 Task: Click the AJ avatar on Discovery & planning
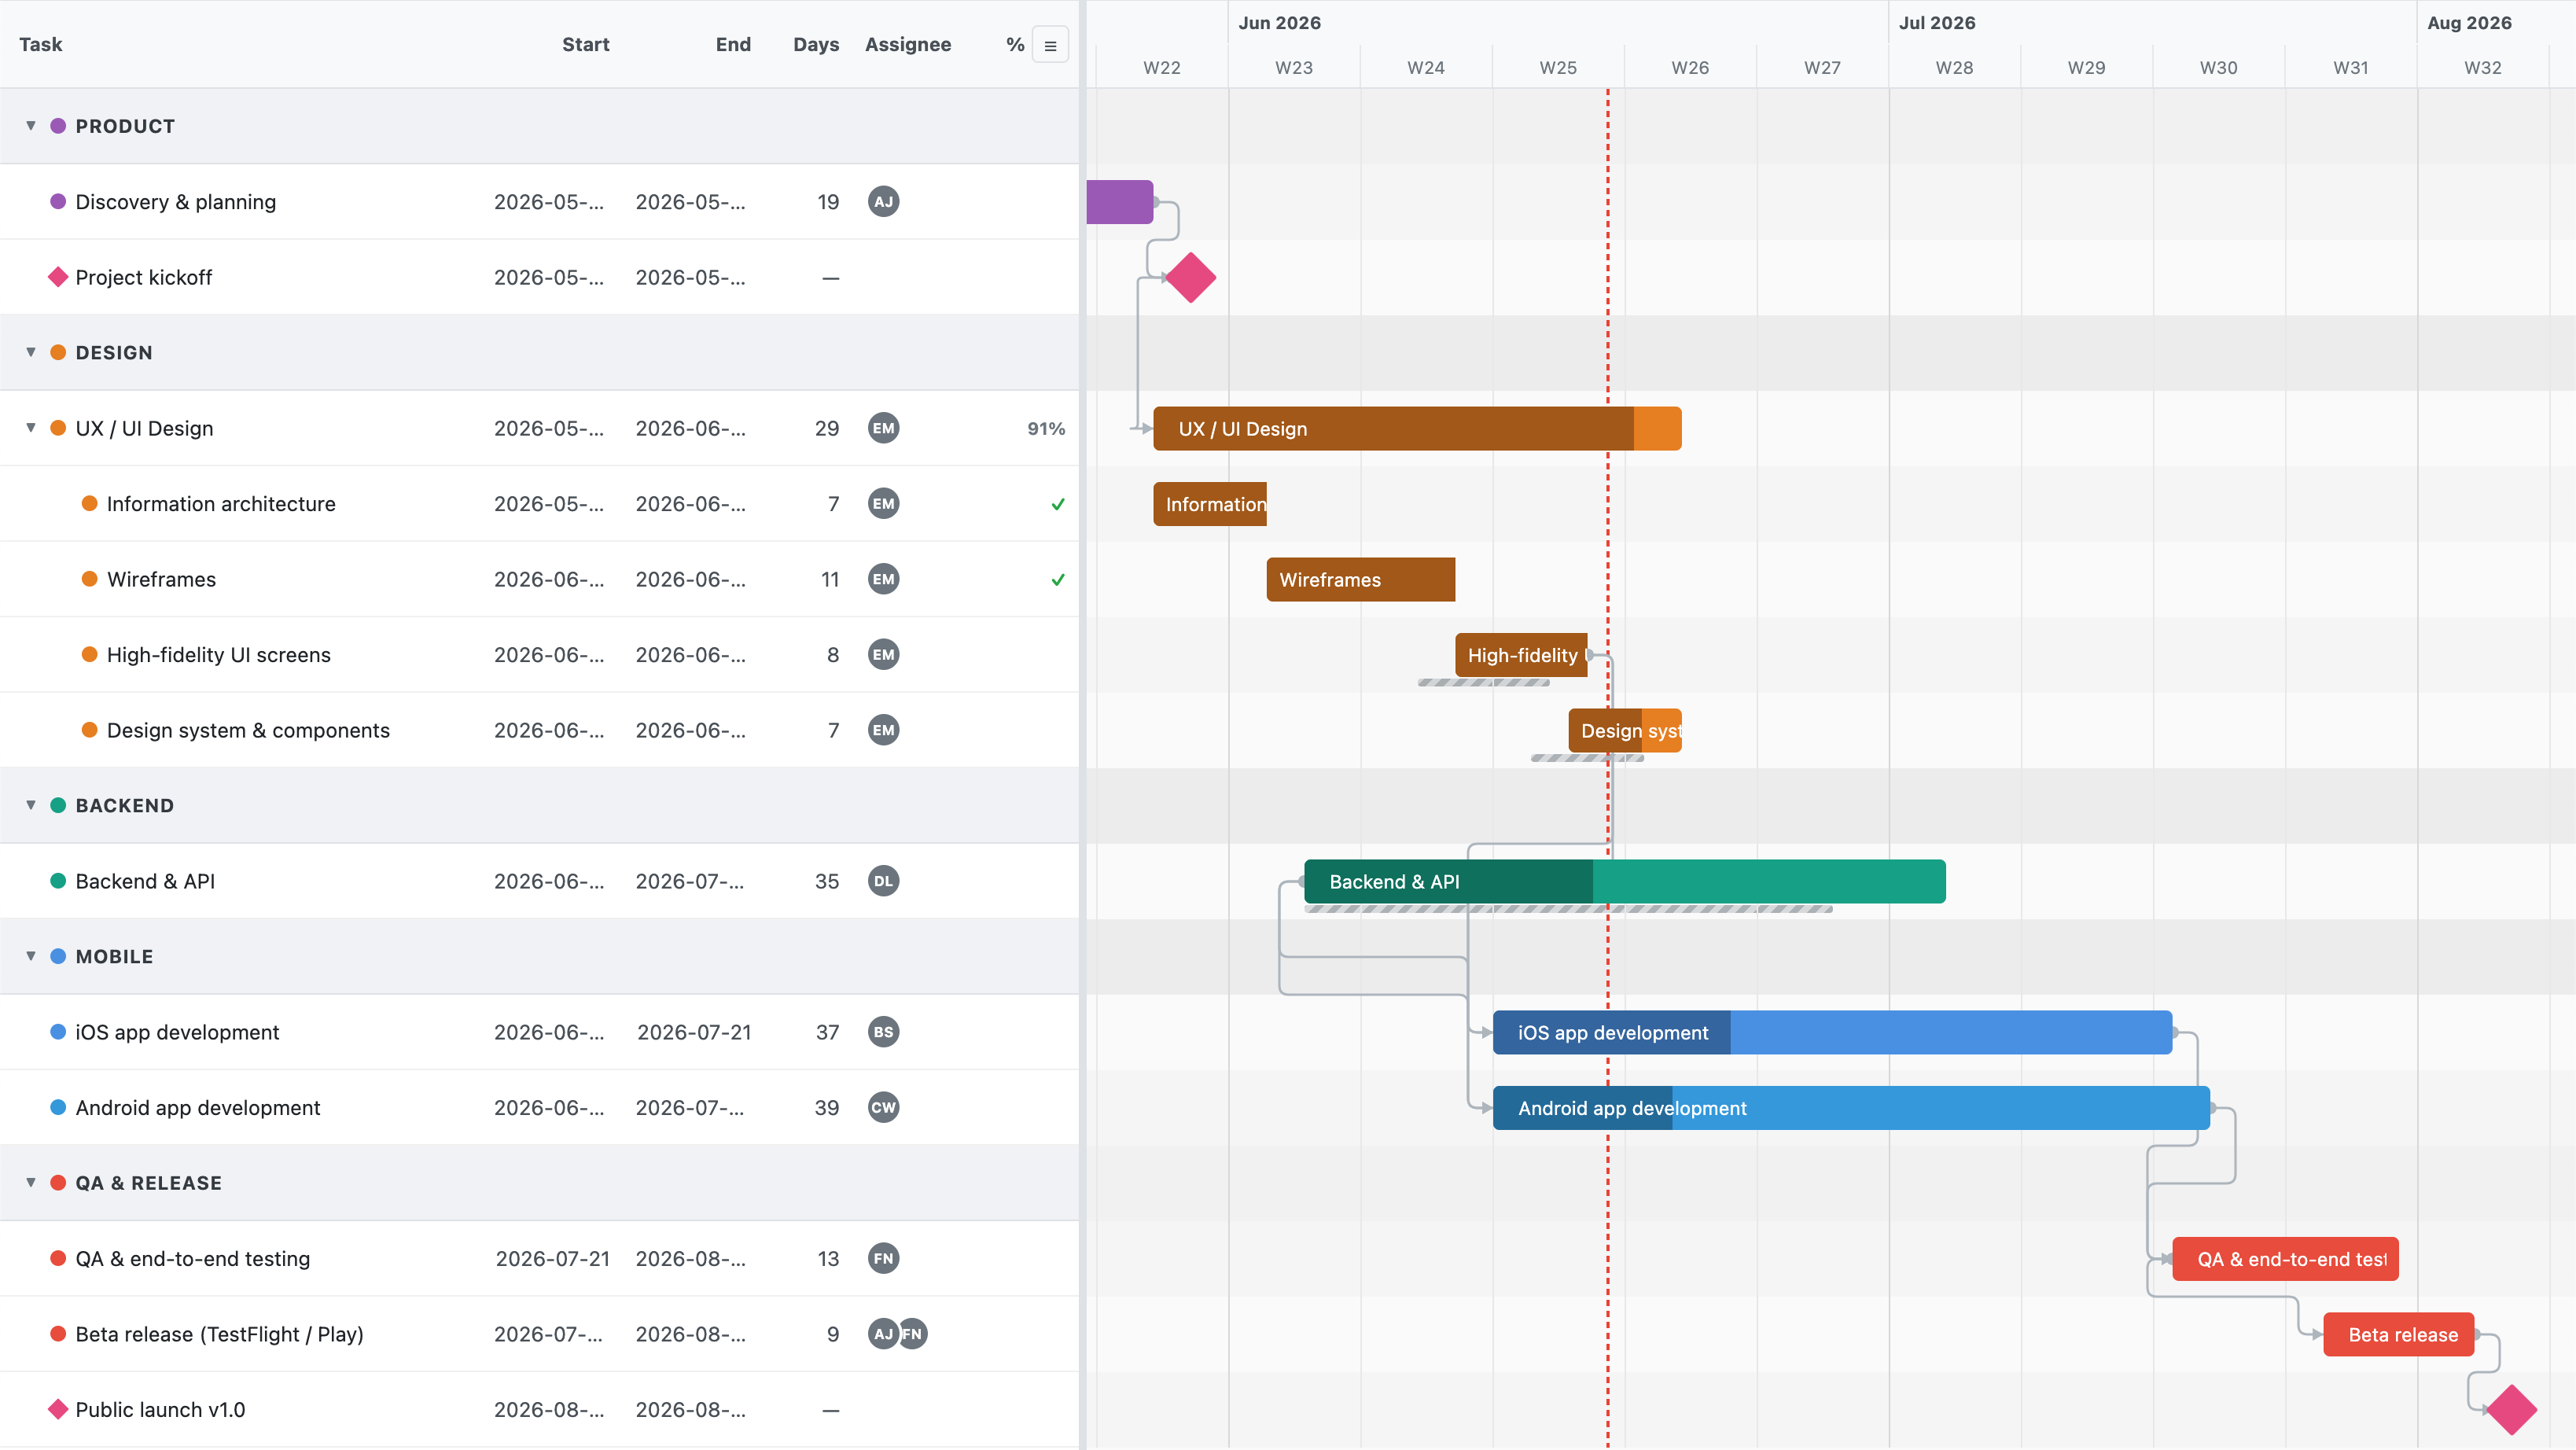pyautogui.click(x=883, y=202)
